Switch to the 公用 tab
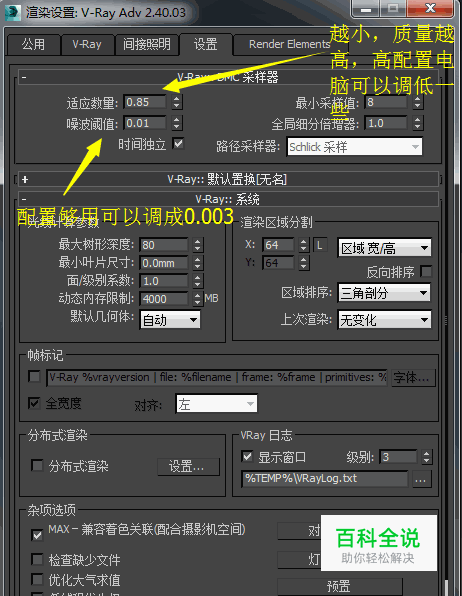The image size is (462, 596). click(33, 45)
